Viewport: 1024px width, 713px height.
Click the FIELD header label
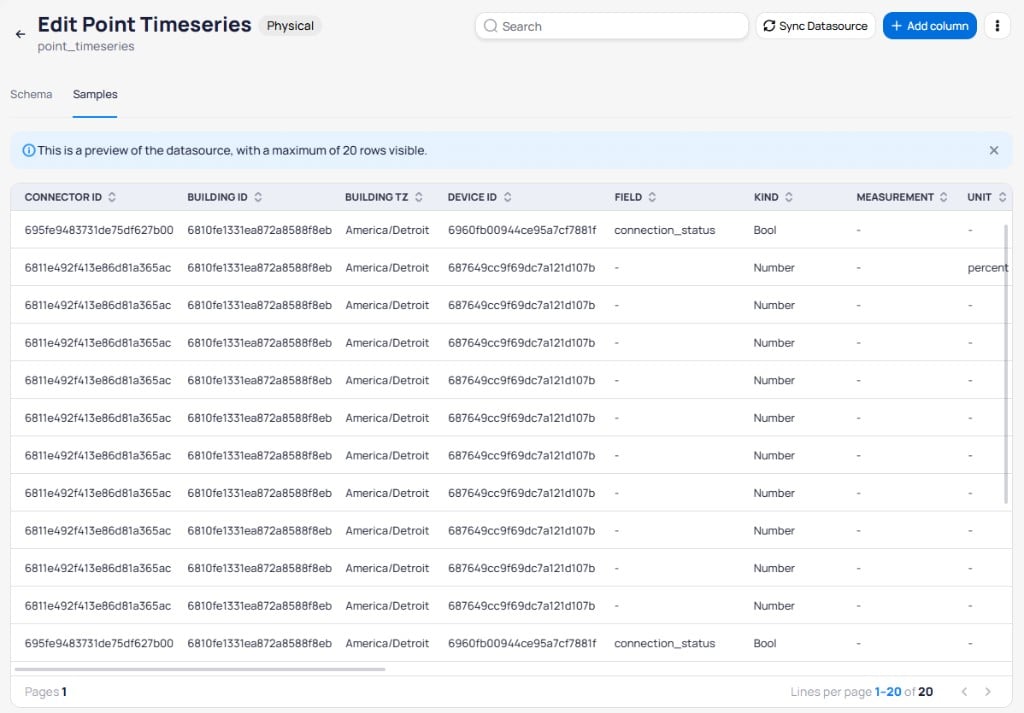tap(628, 197)
